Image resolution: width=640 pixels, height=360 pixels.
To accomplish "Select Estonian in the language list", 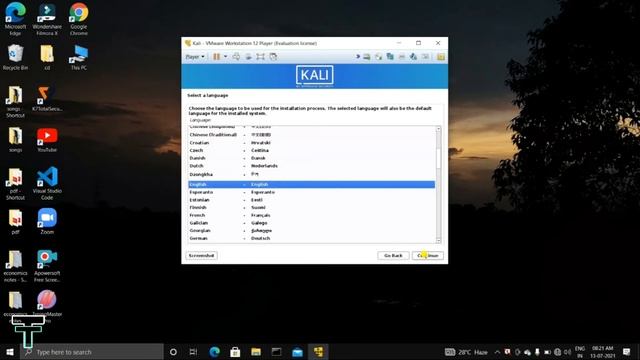I will click(311, 200).
